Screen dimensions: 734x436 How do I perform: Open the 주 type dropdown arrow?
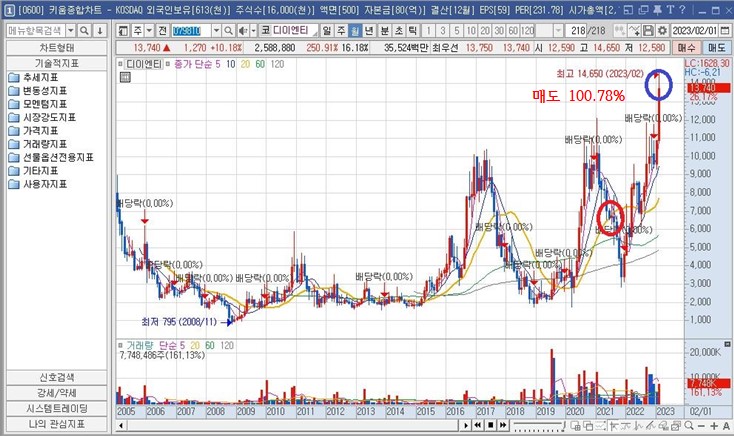click(x=149, y=31)
